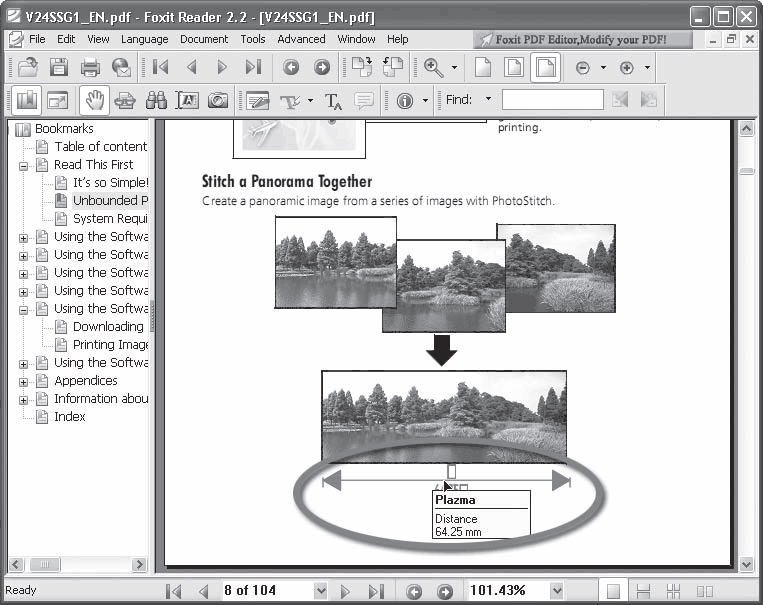Go to the last page in toolbar
Image resolution: width=763 pixels, height=605 pixels.
pyautogui.click(x=253, y=67)
